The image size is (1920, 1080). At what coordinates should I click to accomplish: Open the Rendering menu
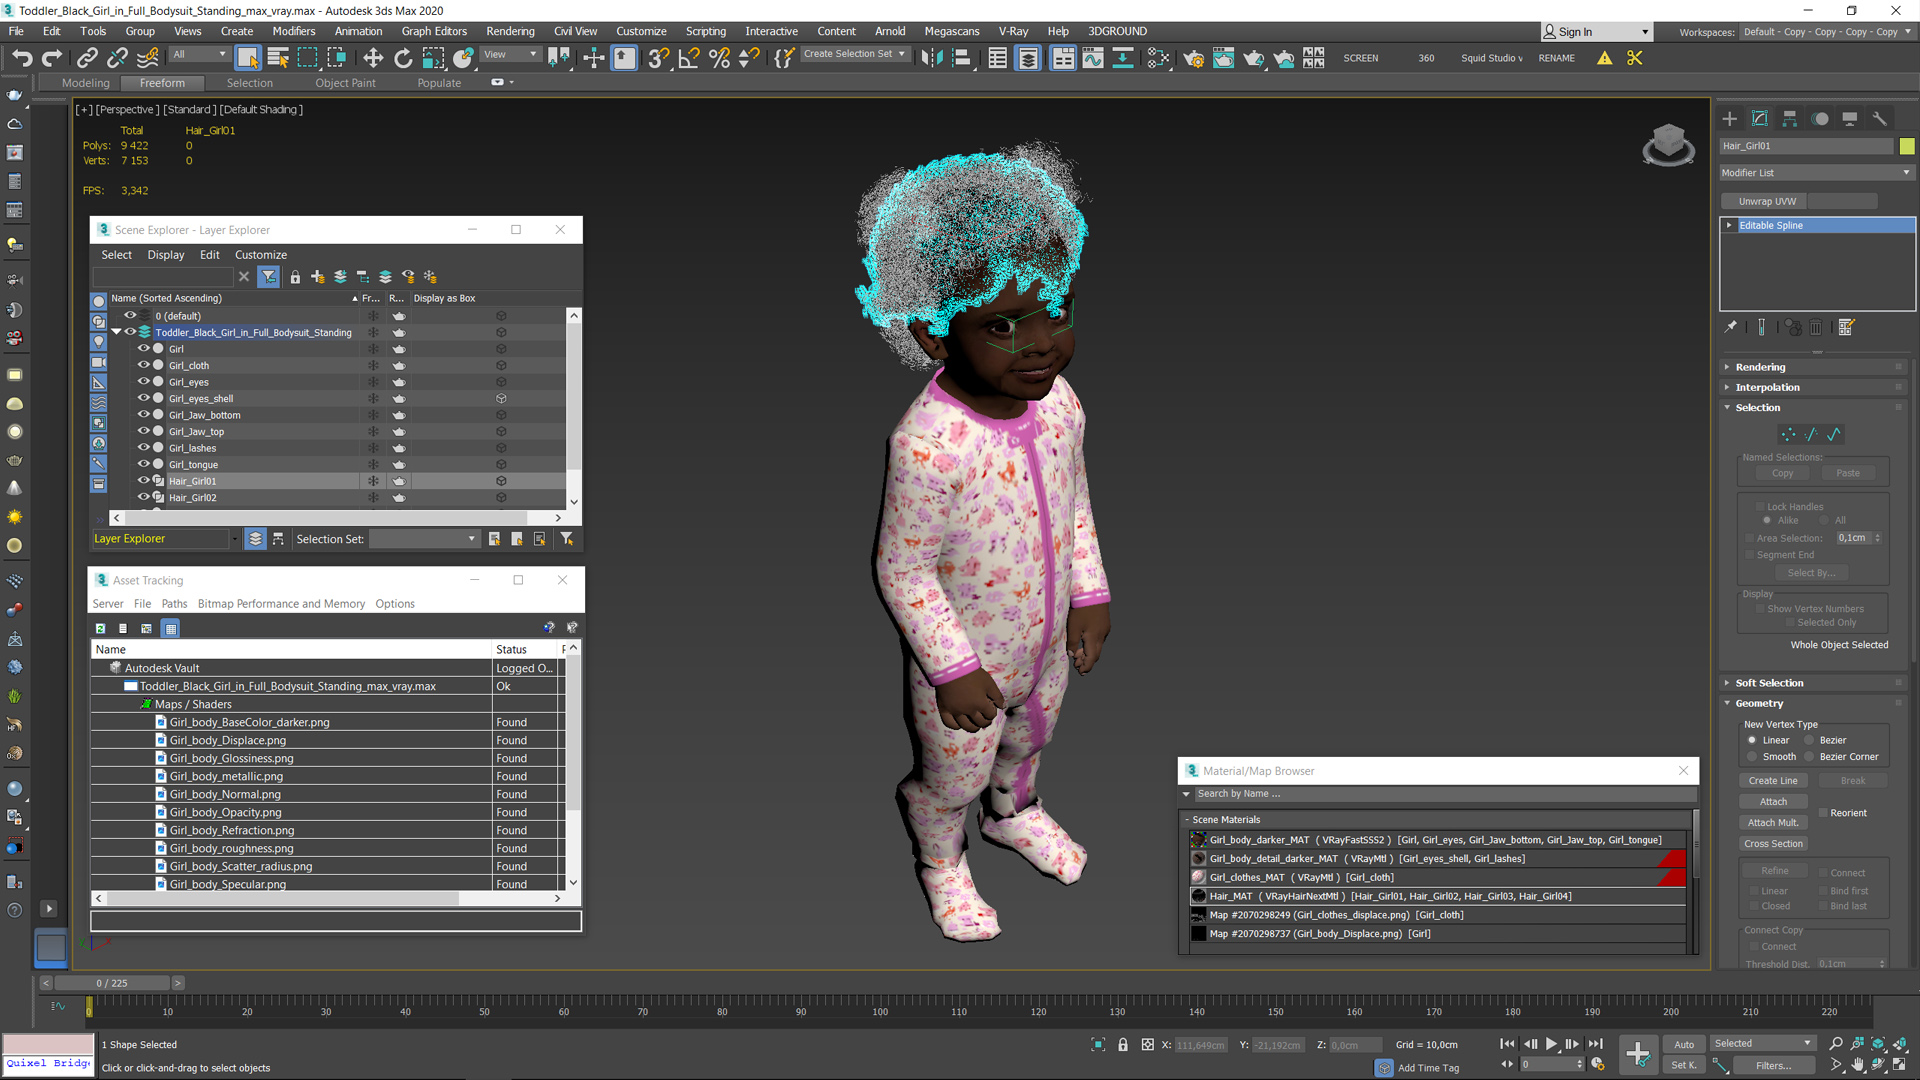[510, 31]
